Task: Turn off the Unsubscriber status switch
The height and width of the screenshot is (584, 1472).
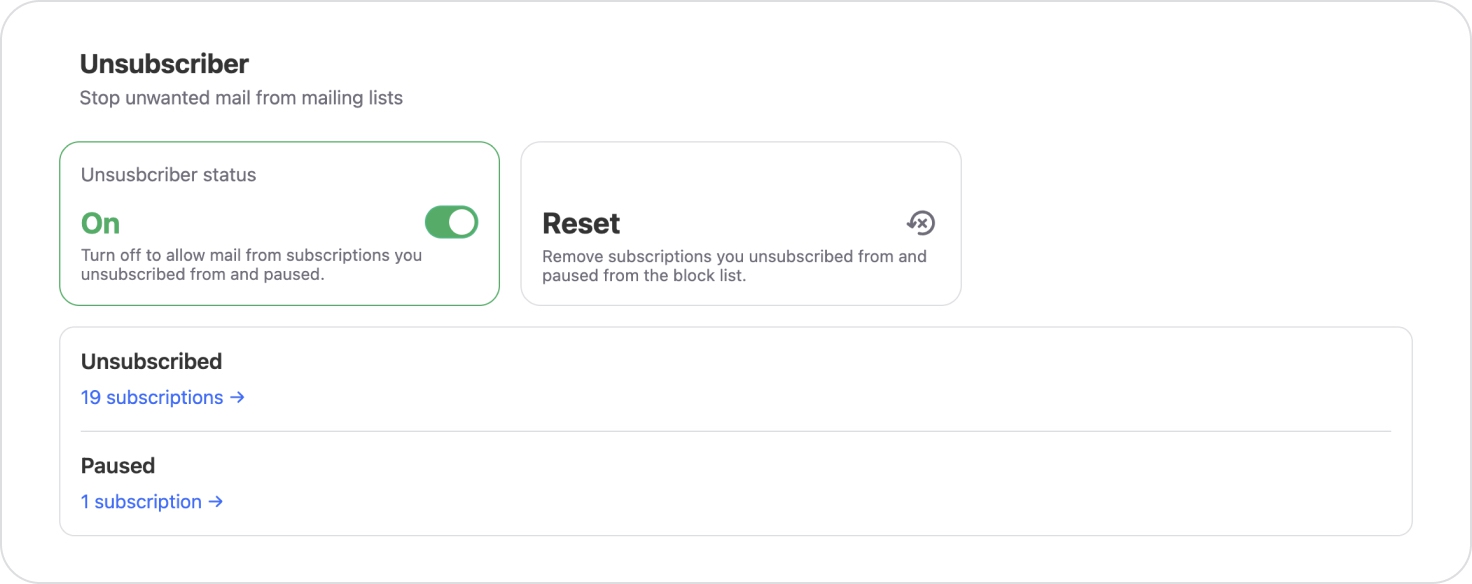Action: (451, 222)
